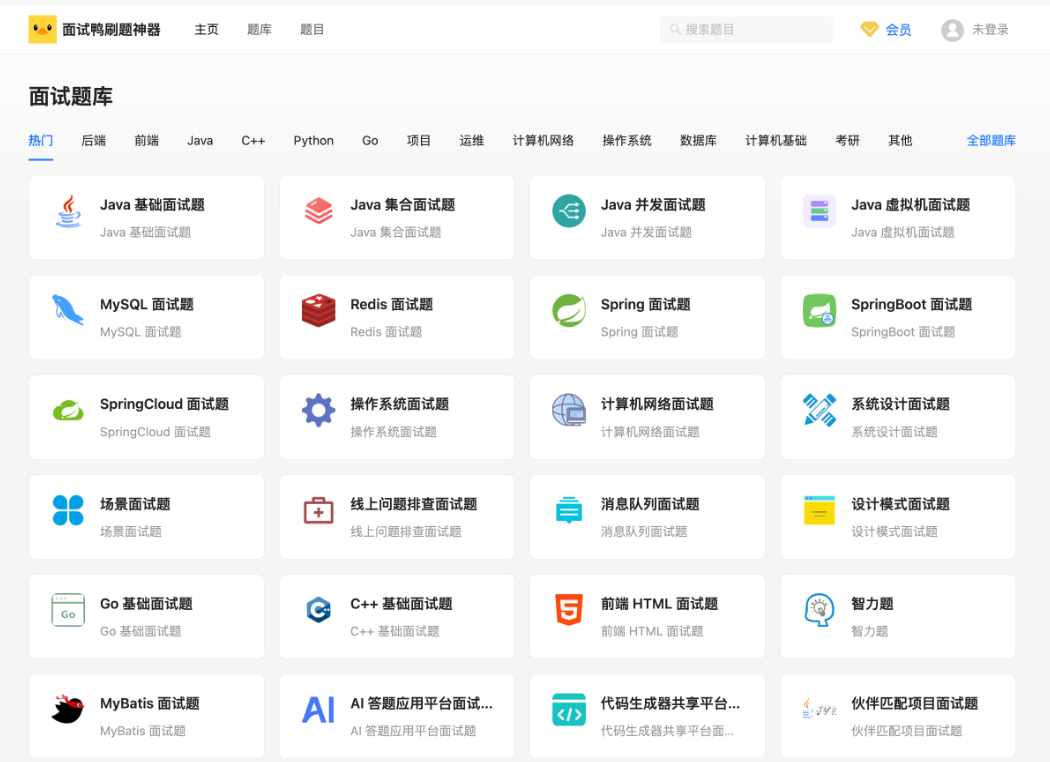Screen dimensions: 1050x762
Task: Click the Java 集合面试题 stacked layers icon
Action: [319, 211]
